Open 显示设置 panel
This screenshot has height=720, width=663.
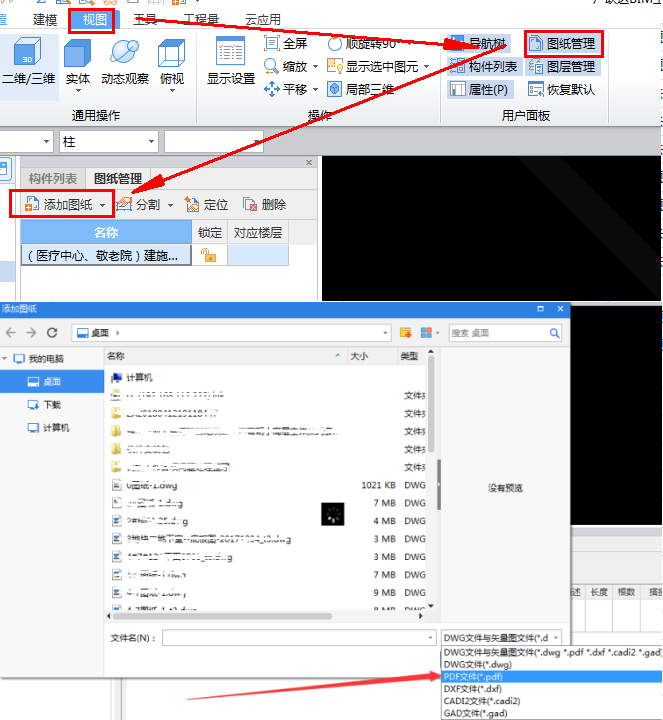[230, 62]
